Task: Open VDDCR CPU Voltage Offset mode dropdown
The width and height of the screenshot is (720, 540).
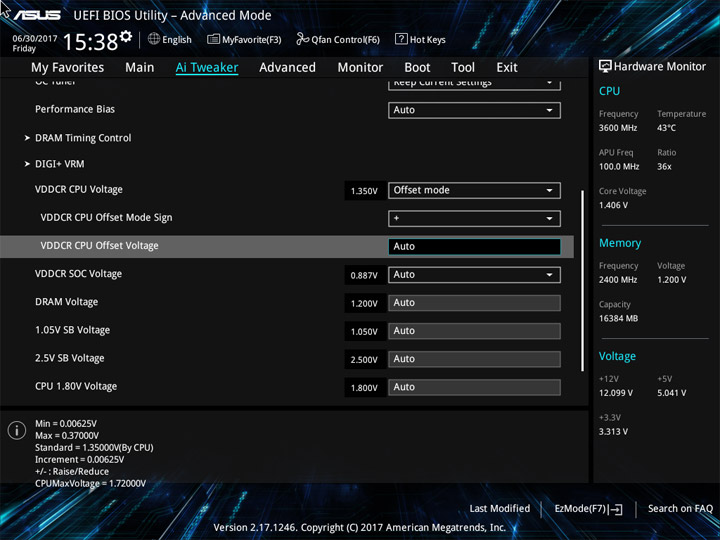Action: pos(474,191)
